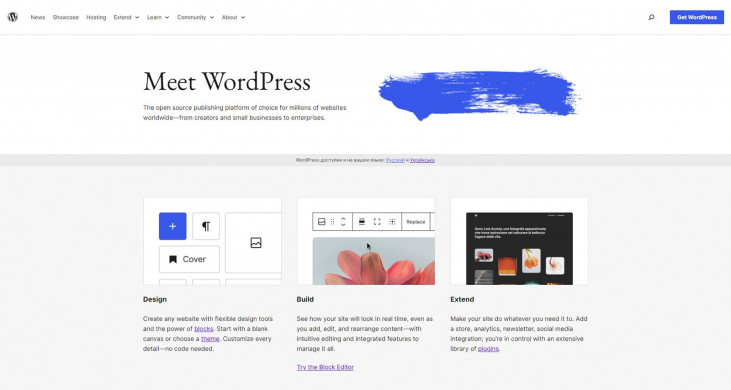Click Replace in the block toolbar
This screenshot has width=731, height=390.
point(415,222)
